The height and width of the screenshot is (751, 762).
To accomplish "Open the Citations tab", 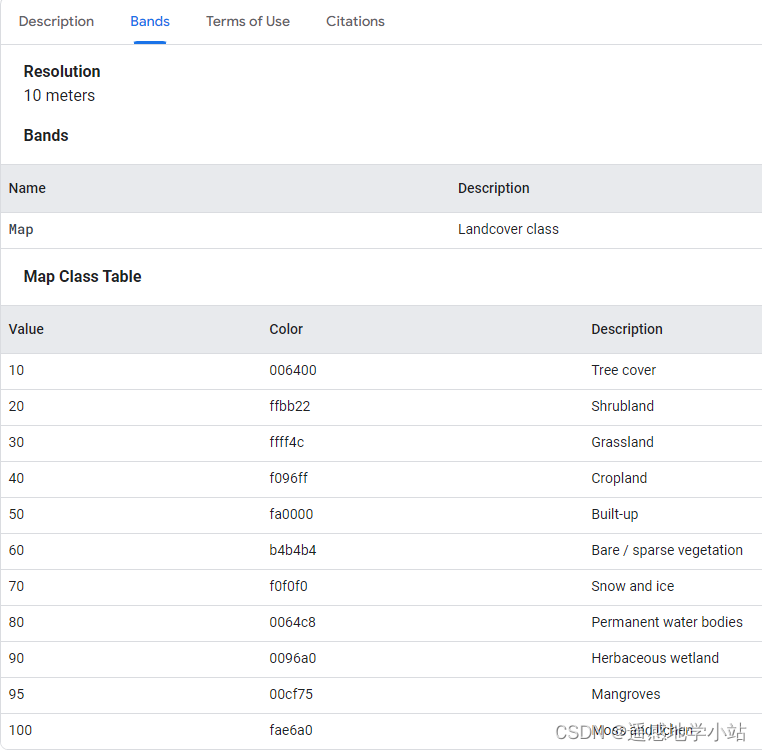I will click(355, 21).
